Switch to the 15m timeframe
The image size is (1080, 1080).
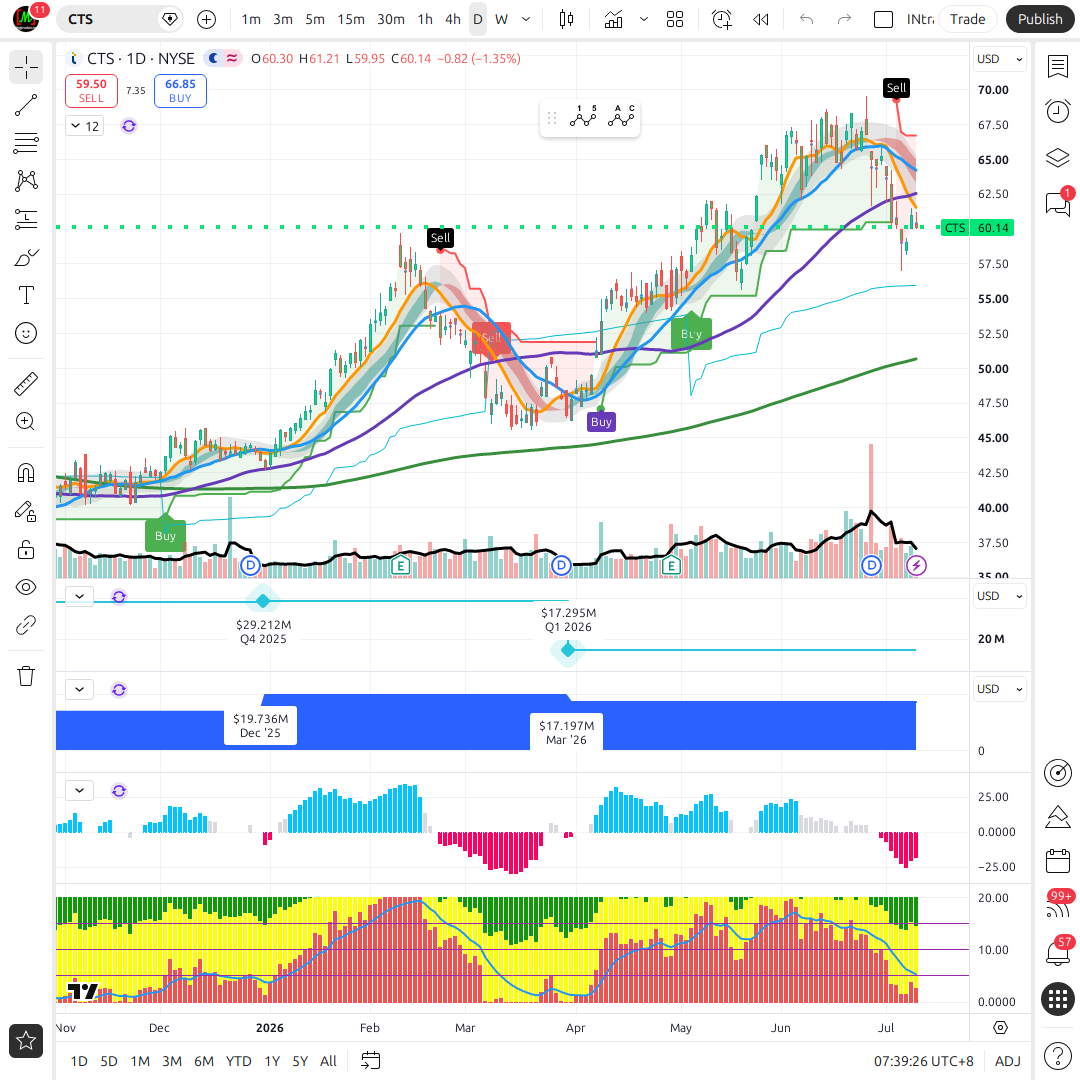tap(351, 19)
